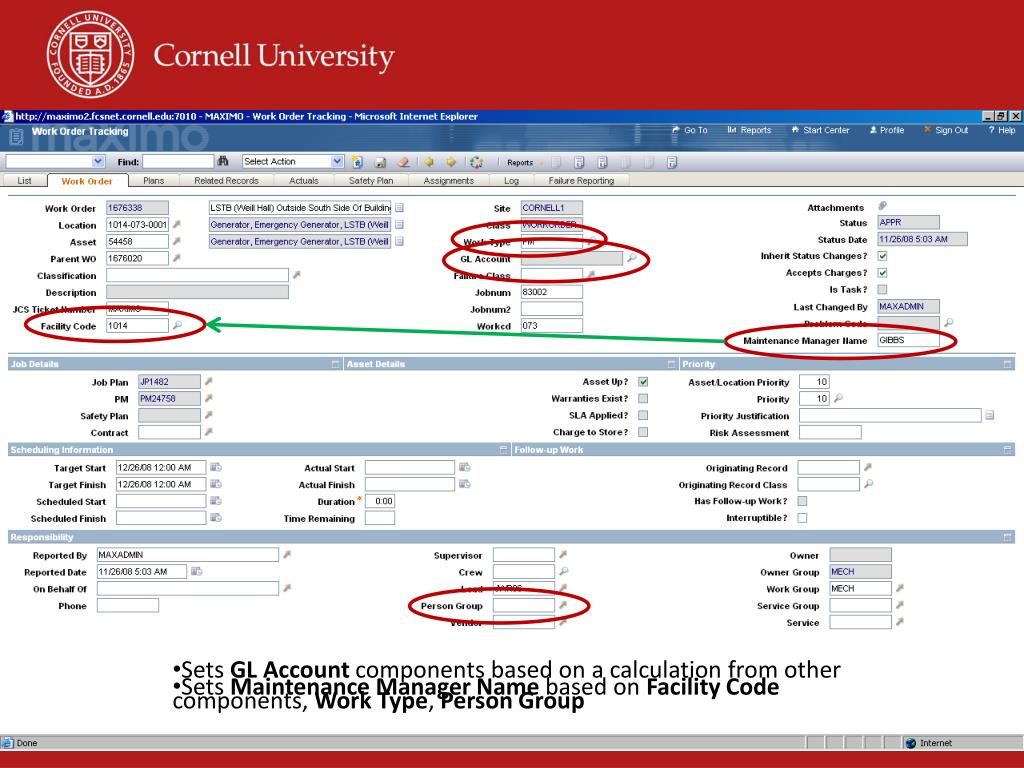Open Actual Start date picker icon
The image size is (1024, 768).
(x=464, y=467)
